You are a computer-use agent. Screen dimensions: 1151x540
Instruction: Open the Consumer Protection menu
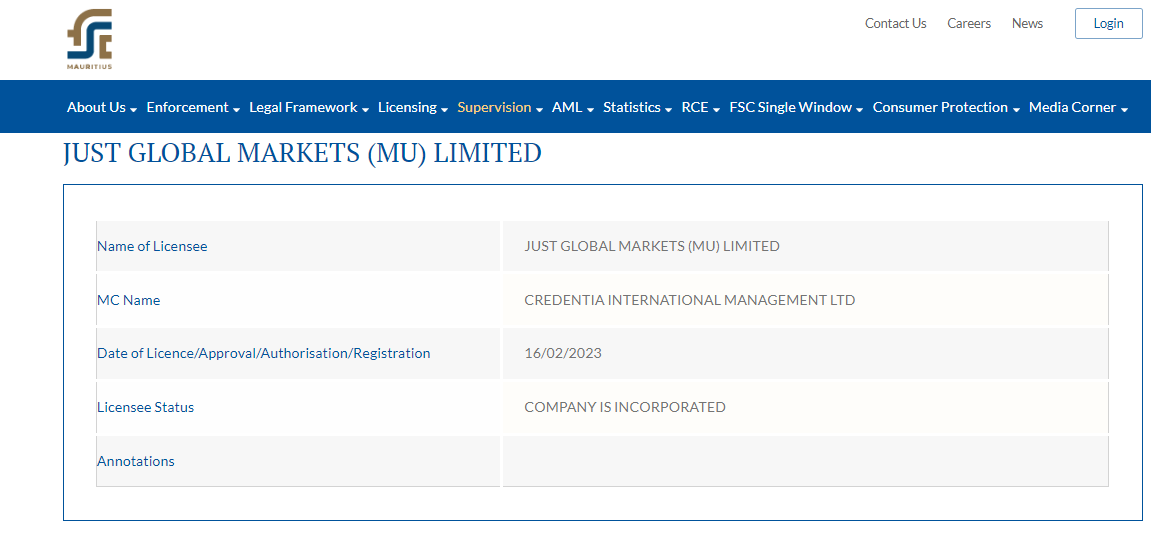[940, 107]
